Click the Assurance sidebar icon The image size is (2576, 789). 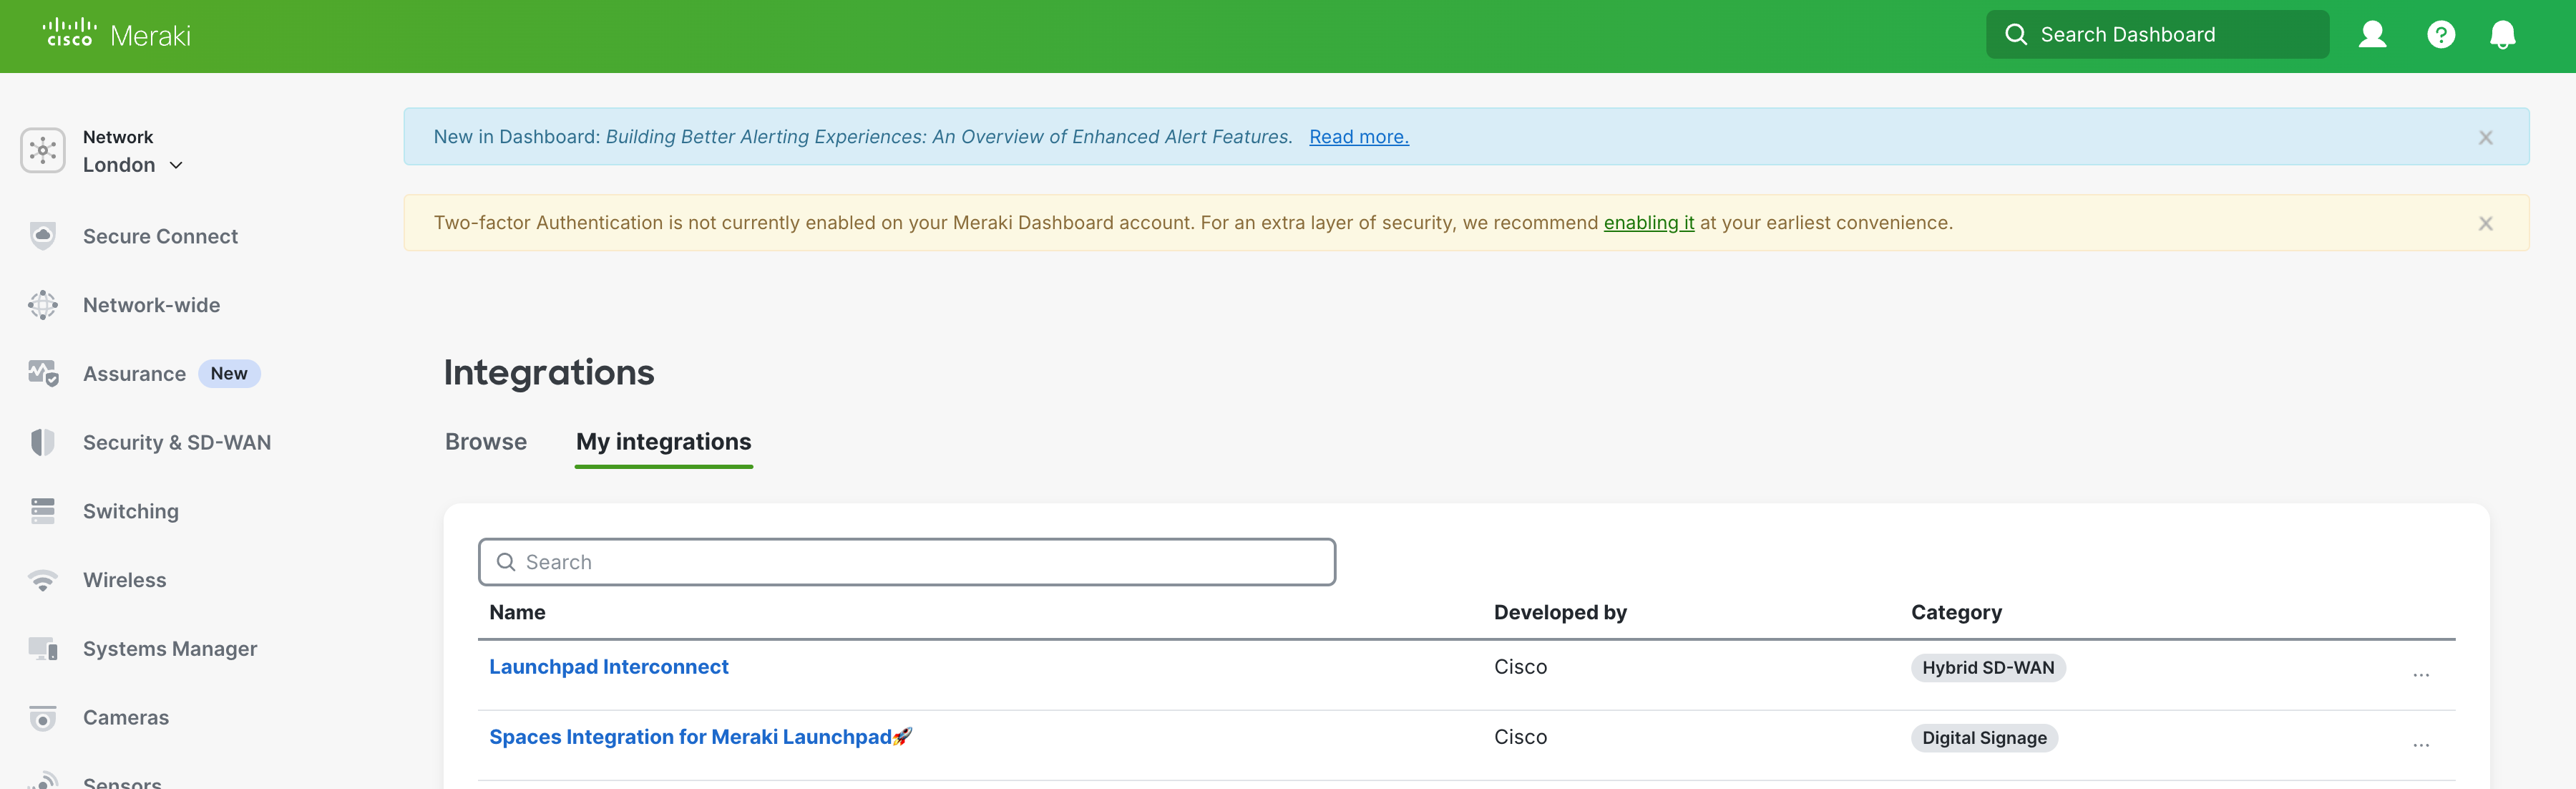click(43, 374)
